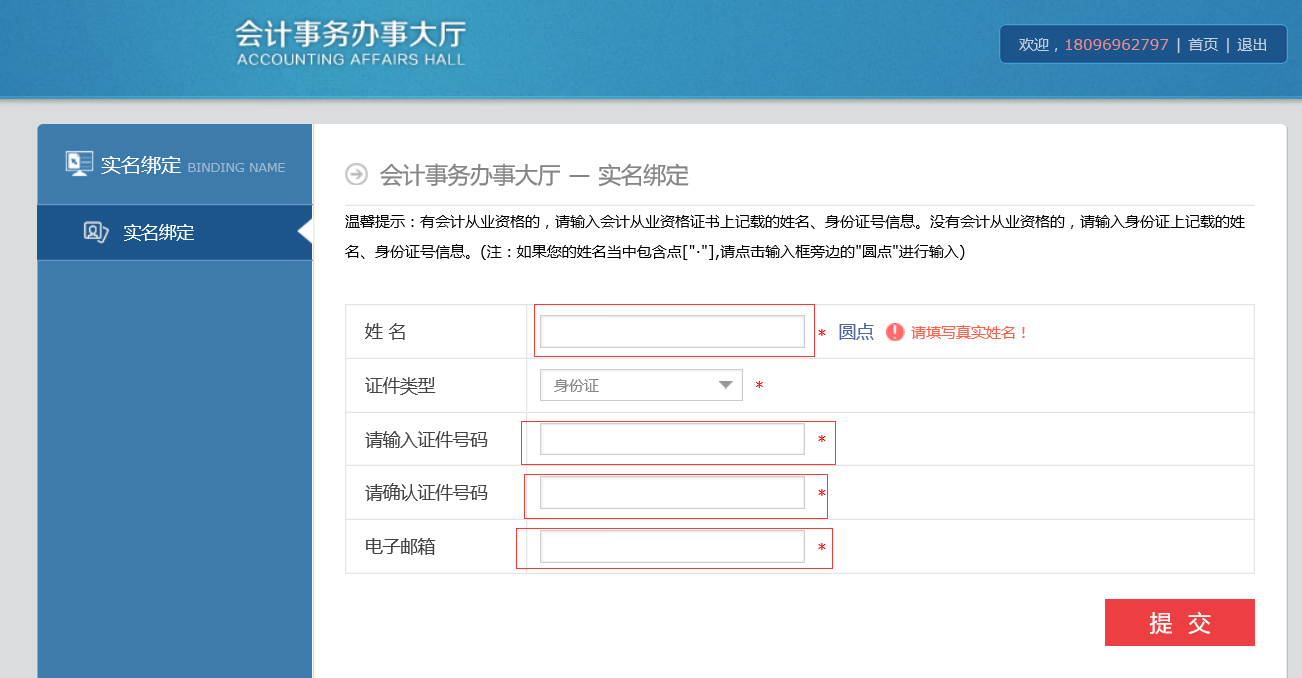This screenshot has width=1302, height=678.
Task: Click the 姓名 name input field
Action: pos(672,331)
